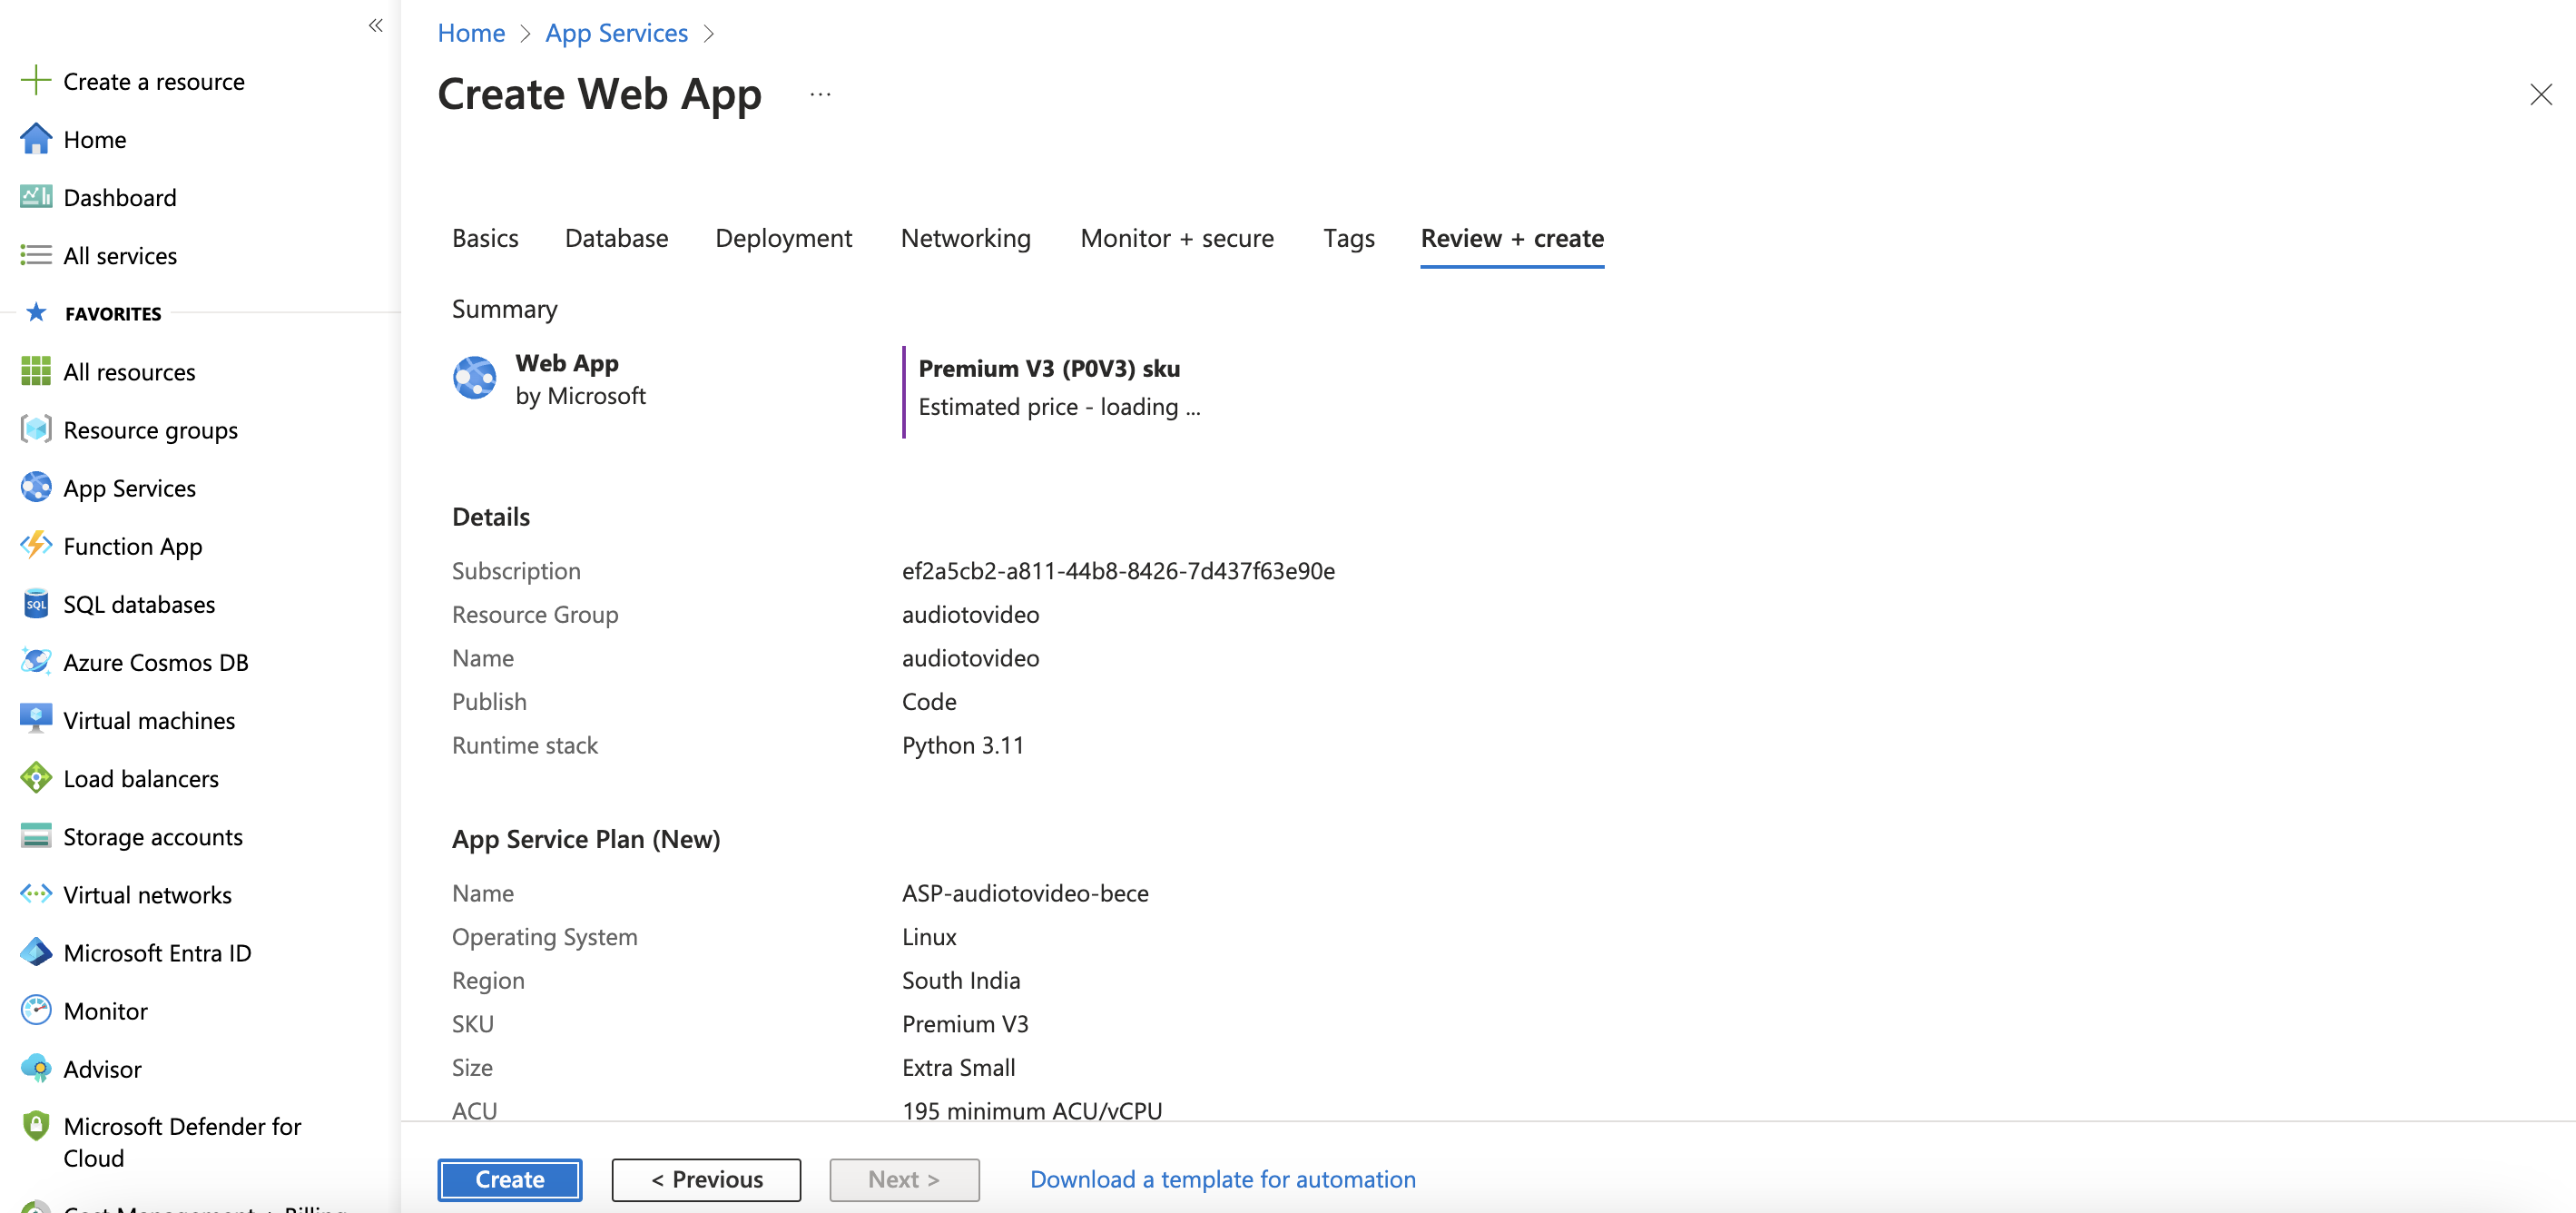The height and width of the screenshot is (1213, 2576).
Task: Open Function App lightning icon
Action: click(36, 545)
